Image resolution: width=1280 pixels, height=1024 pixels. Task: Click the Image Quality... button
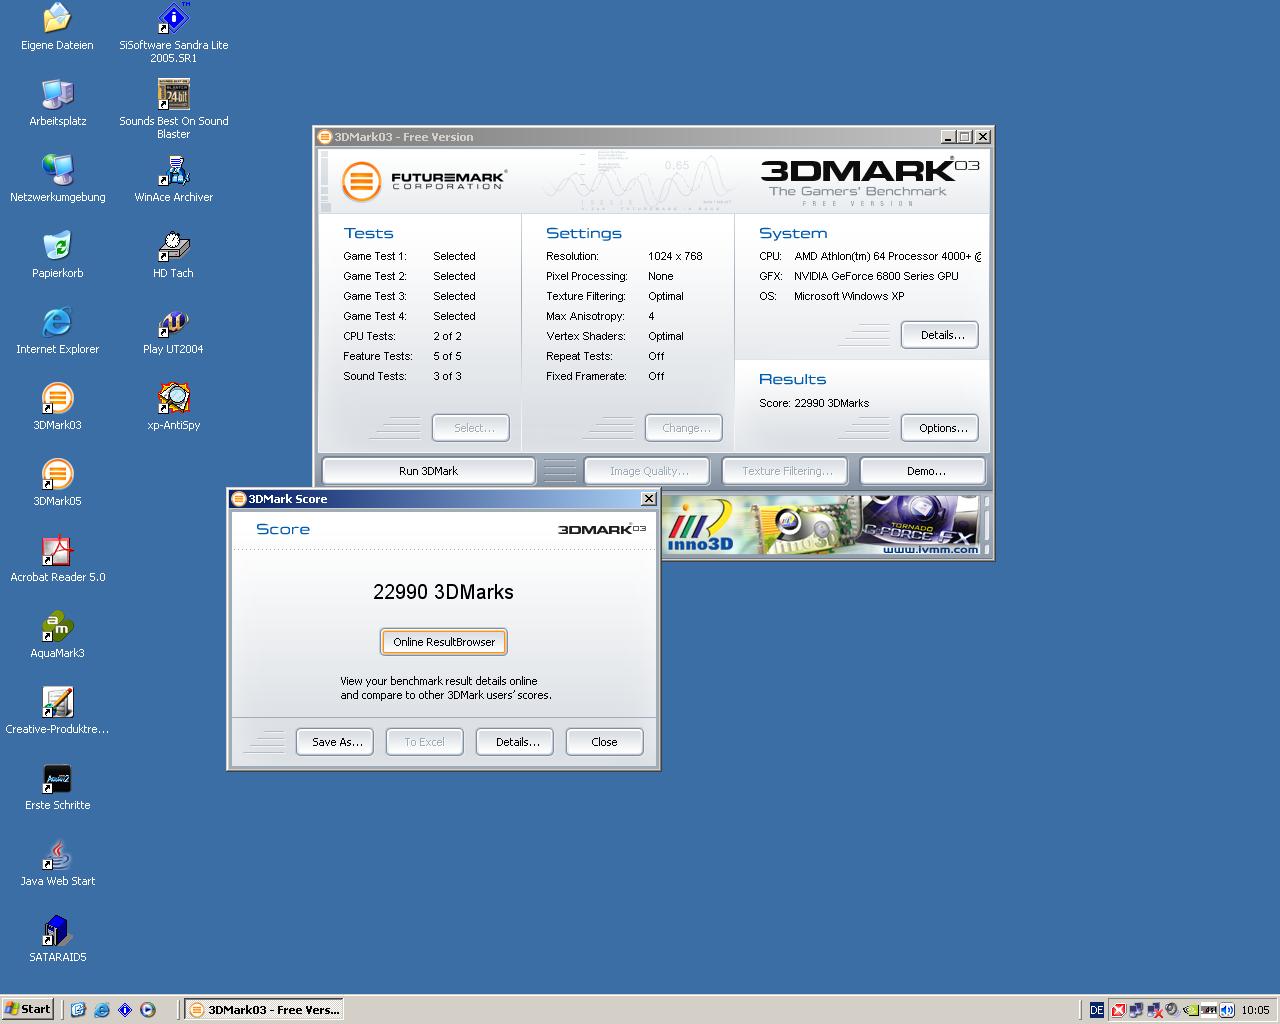(647, 471)
